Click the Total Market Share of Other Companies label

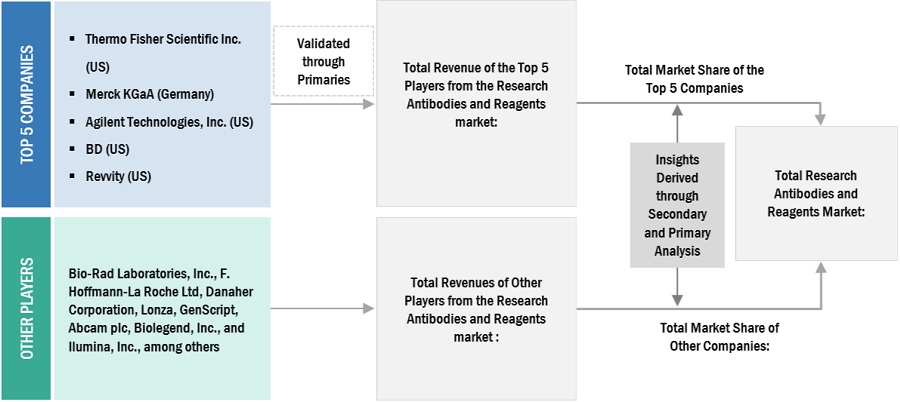click(719, 336)
